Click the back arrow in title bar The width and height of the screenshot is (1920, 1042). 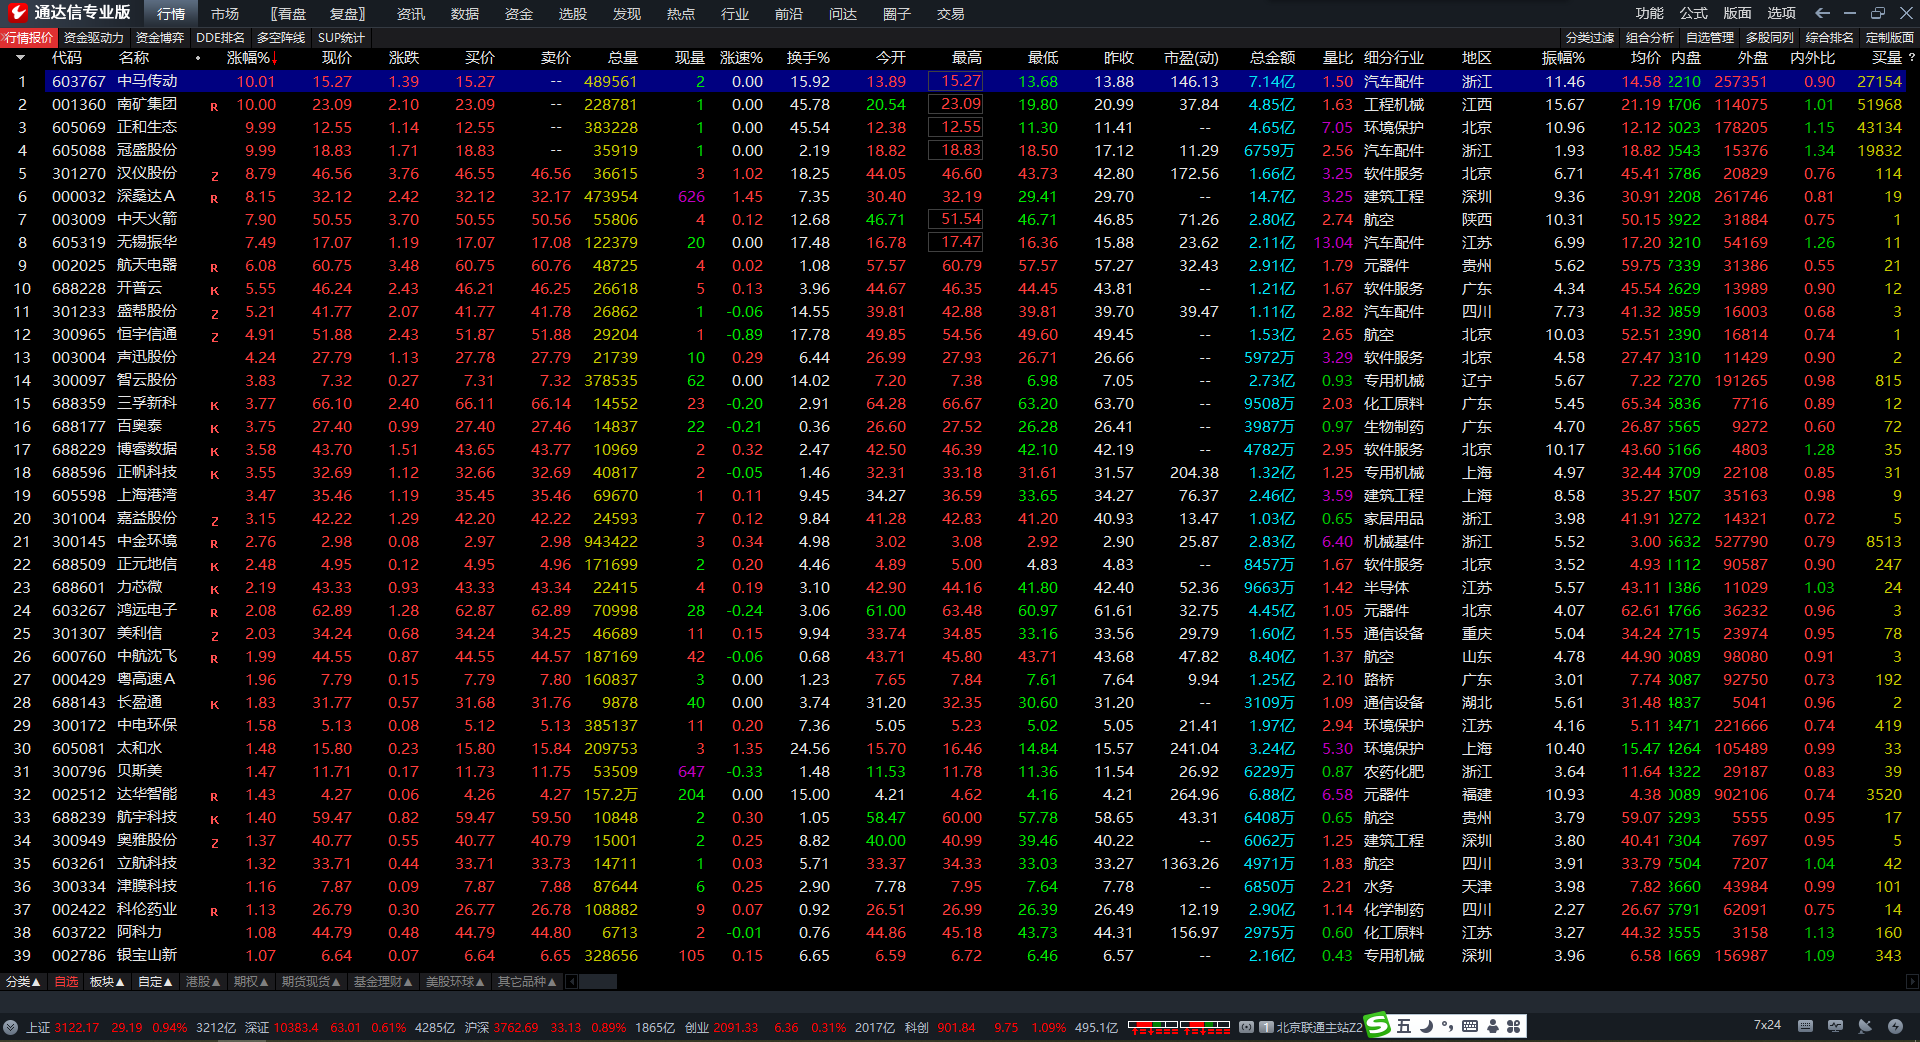click(1822, 13)
